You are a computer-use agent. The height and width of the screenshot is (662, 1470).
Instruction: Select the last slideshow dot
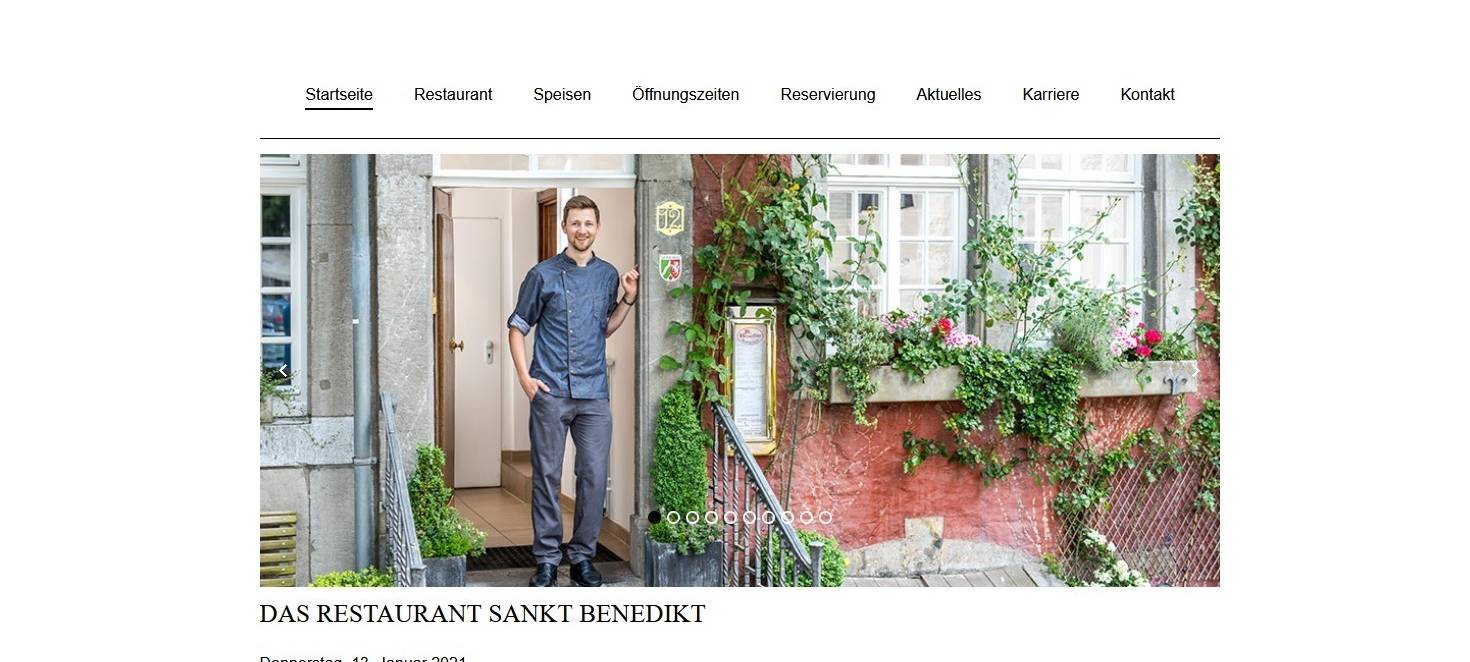pos(825,517)
